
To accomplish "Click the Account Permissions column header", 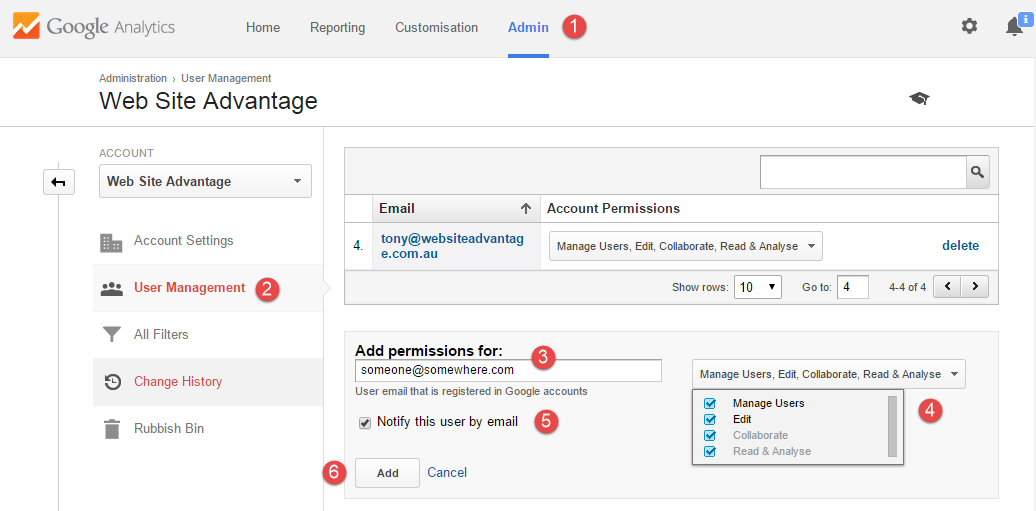I will [614, 209].
